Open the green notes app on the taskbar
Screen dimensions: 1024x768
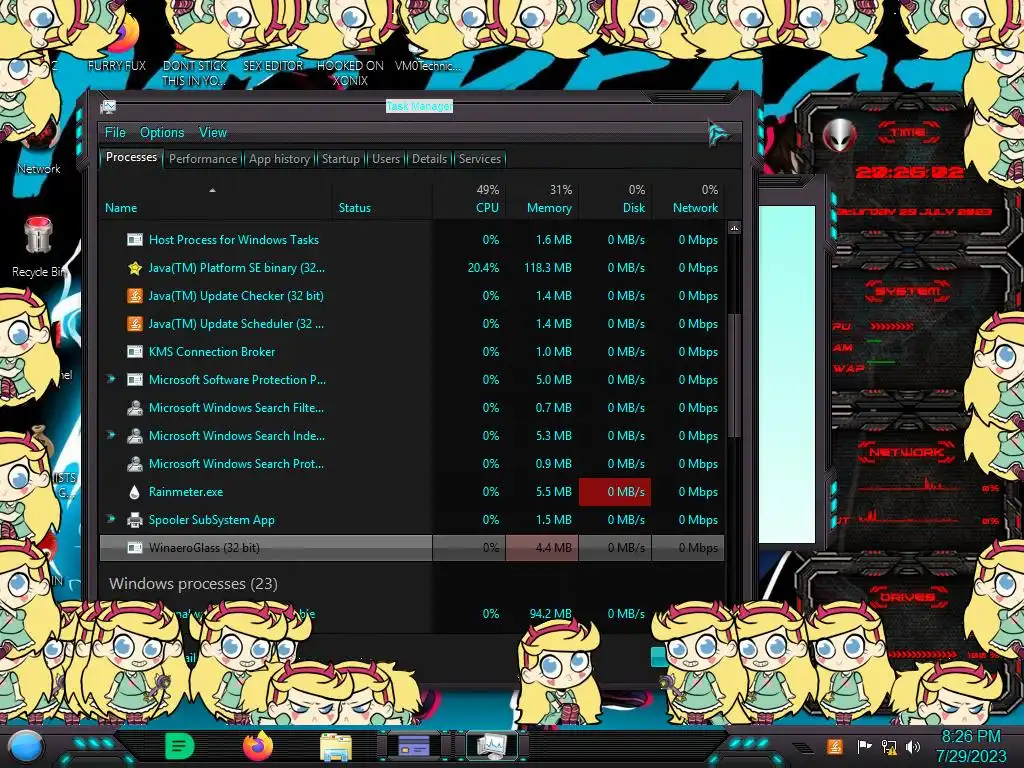tap(180, 746)
